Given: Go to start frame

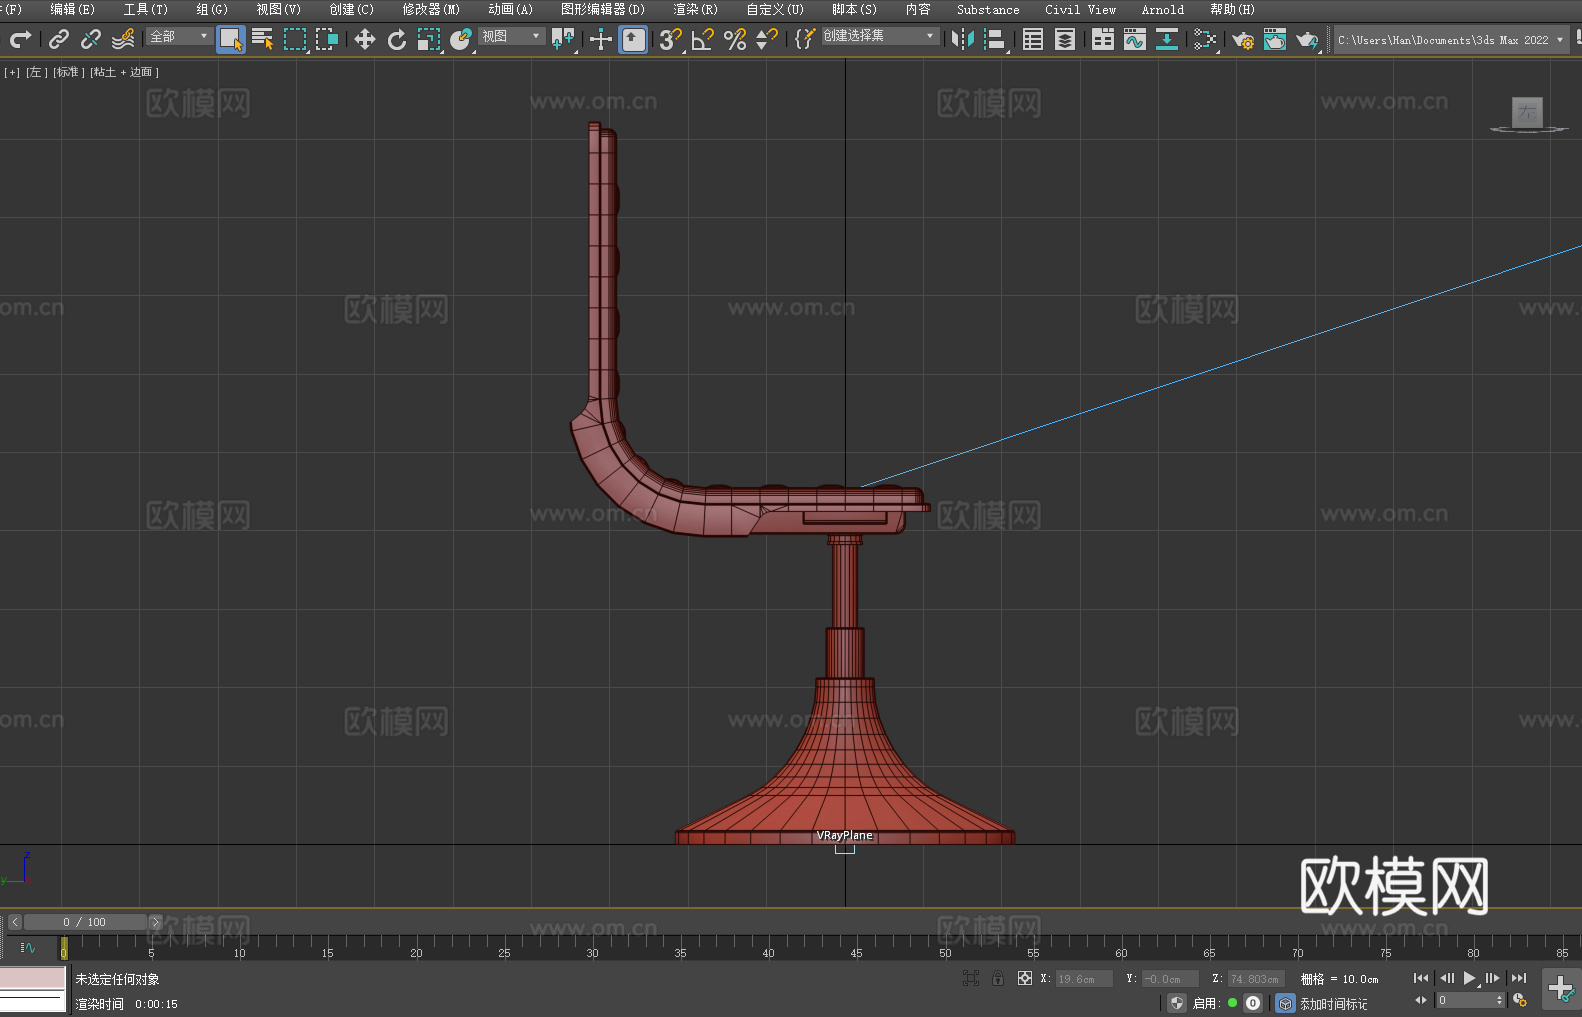Looking at the screenshot, I should [1421, 978].
